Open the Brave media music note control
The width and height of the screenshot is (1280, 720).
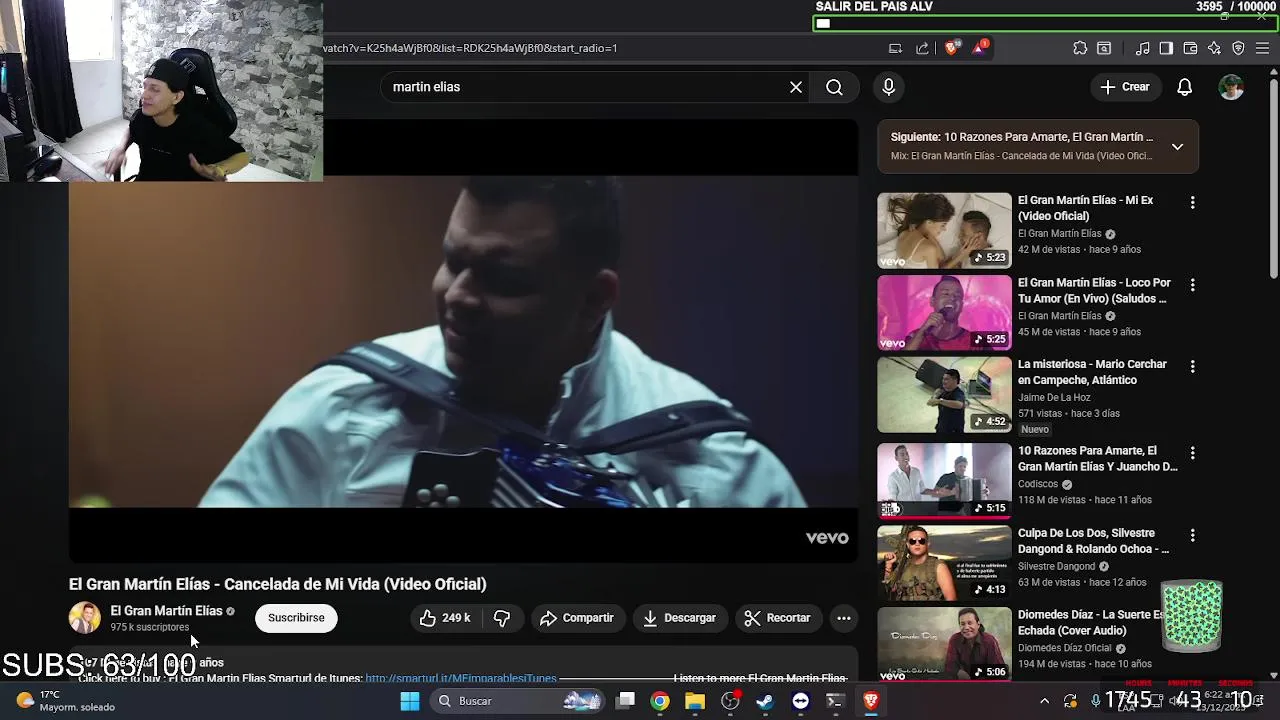coord(1142,48)
